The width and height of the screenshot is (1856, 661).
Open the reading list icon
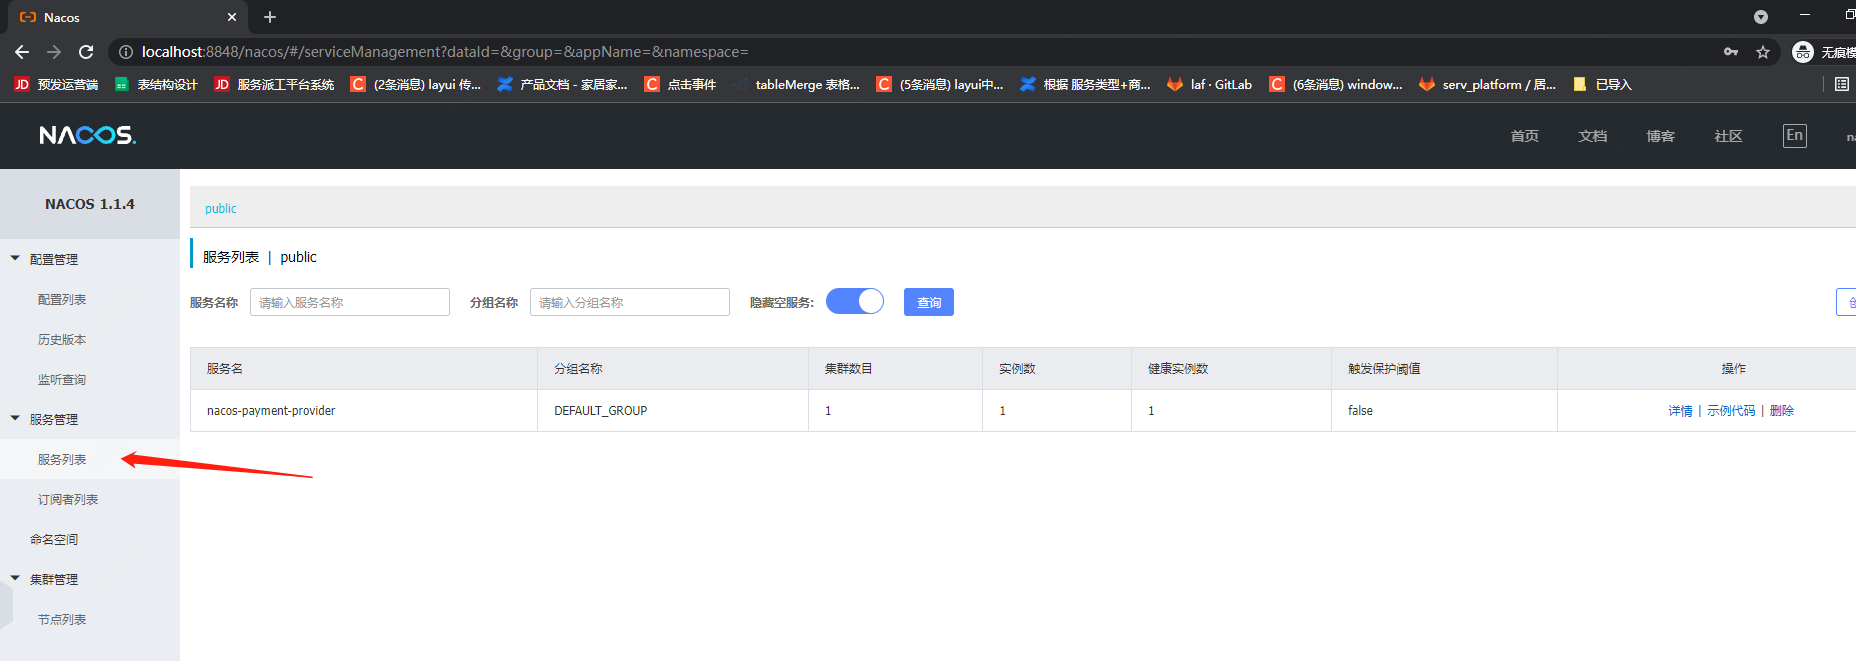[x=1842, y=84]
